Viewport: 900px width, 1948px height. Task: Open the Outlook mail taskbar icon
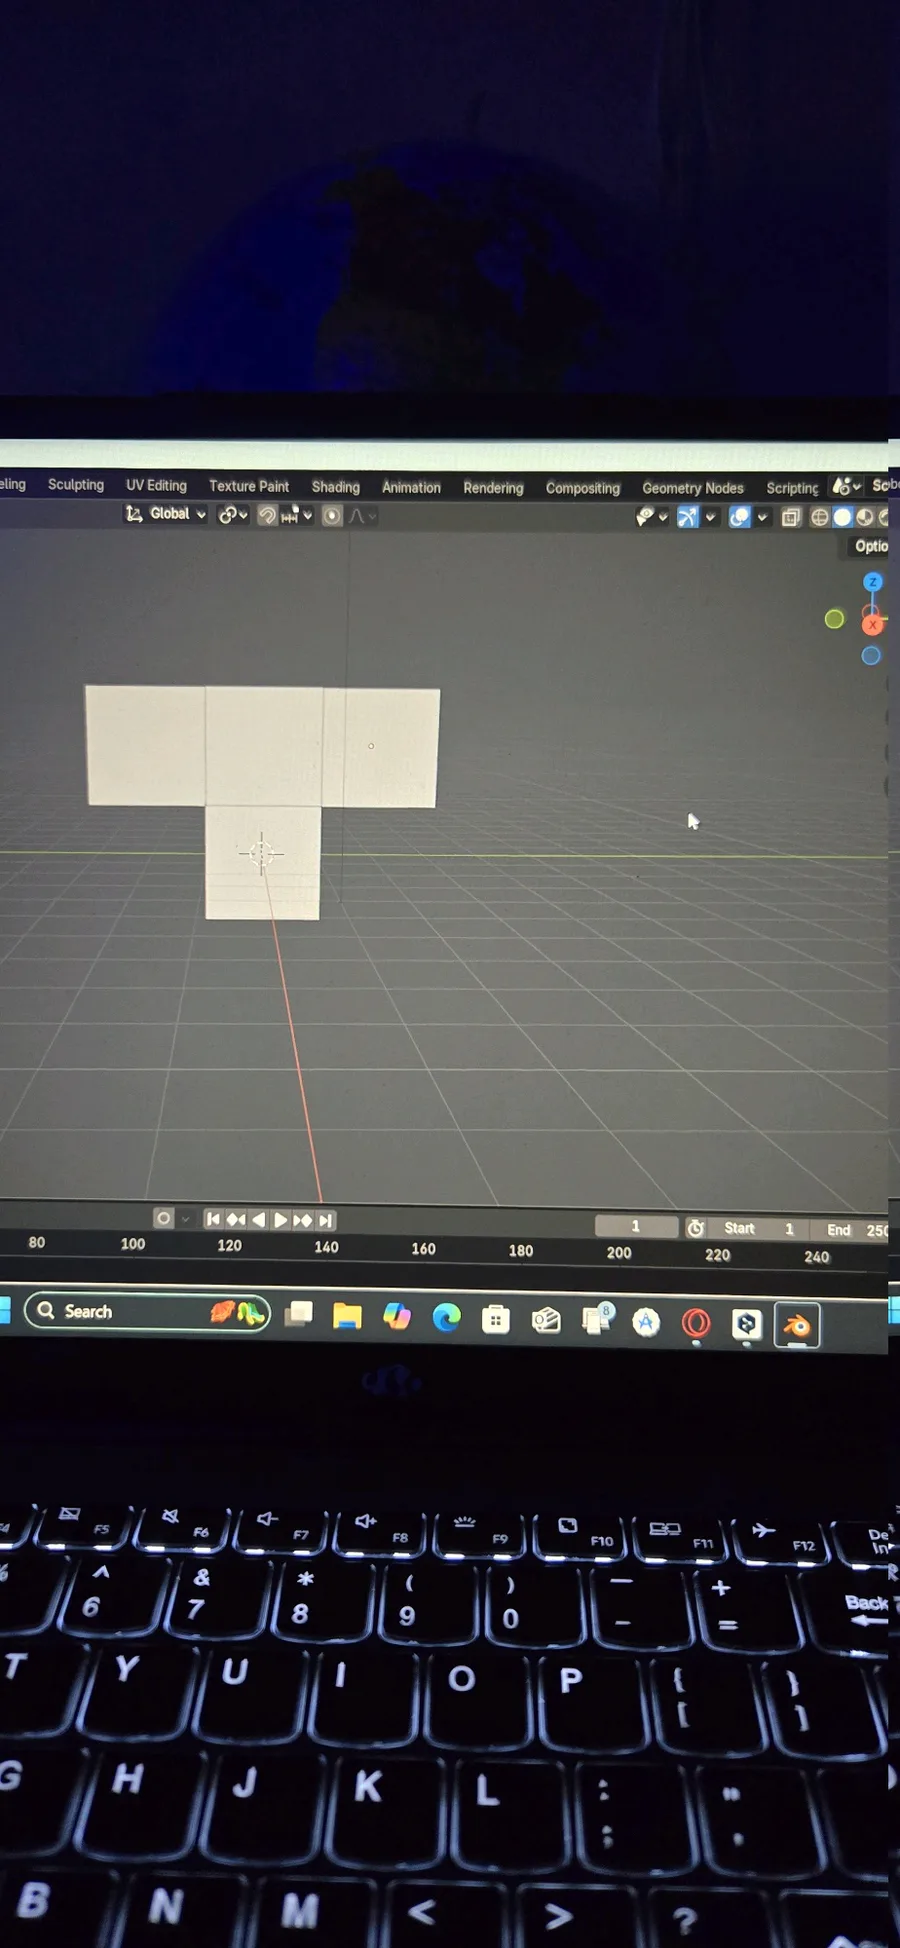click(x=546, y=1321)
